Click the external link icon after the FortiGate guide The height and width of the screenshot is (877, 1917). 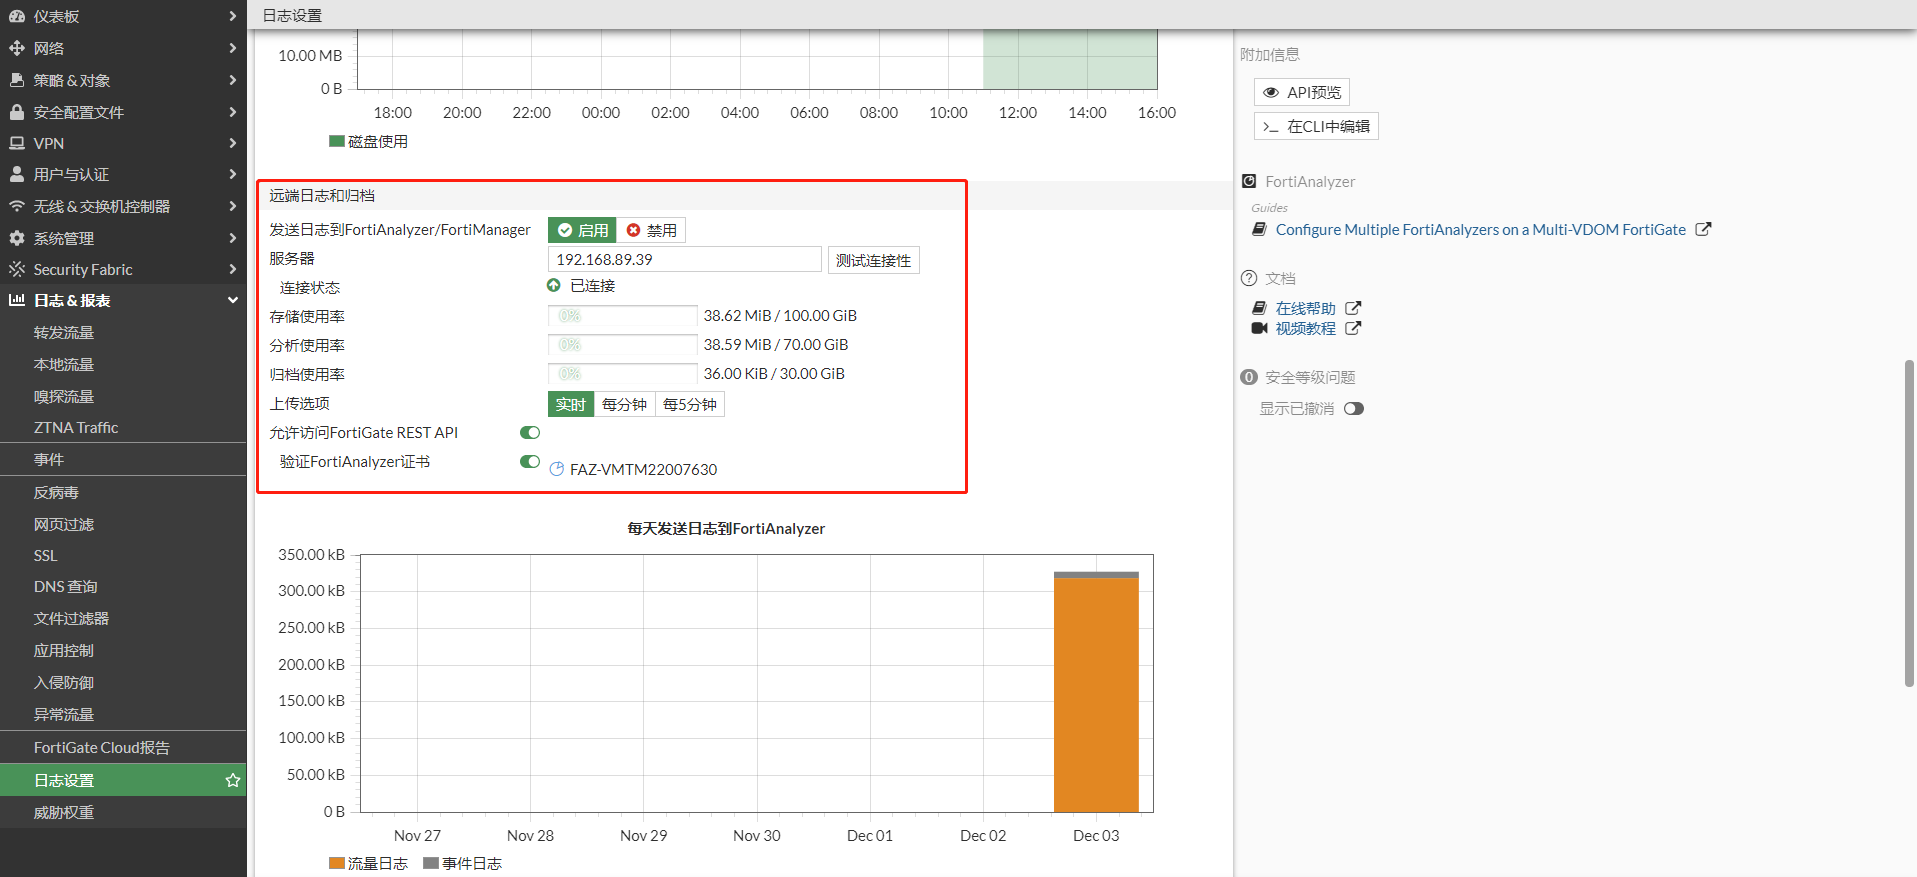[x=1703, y=229]
